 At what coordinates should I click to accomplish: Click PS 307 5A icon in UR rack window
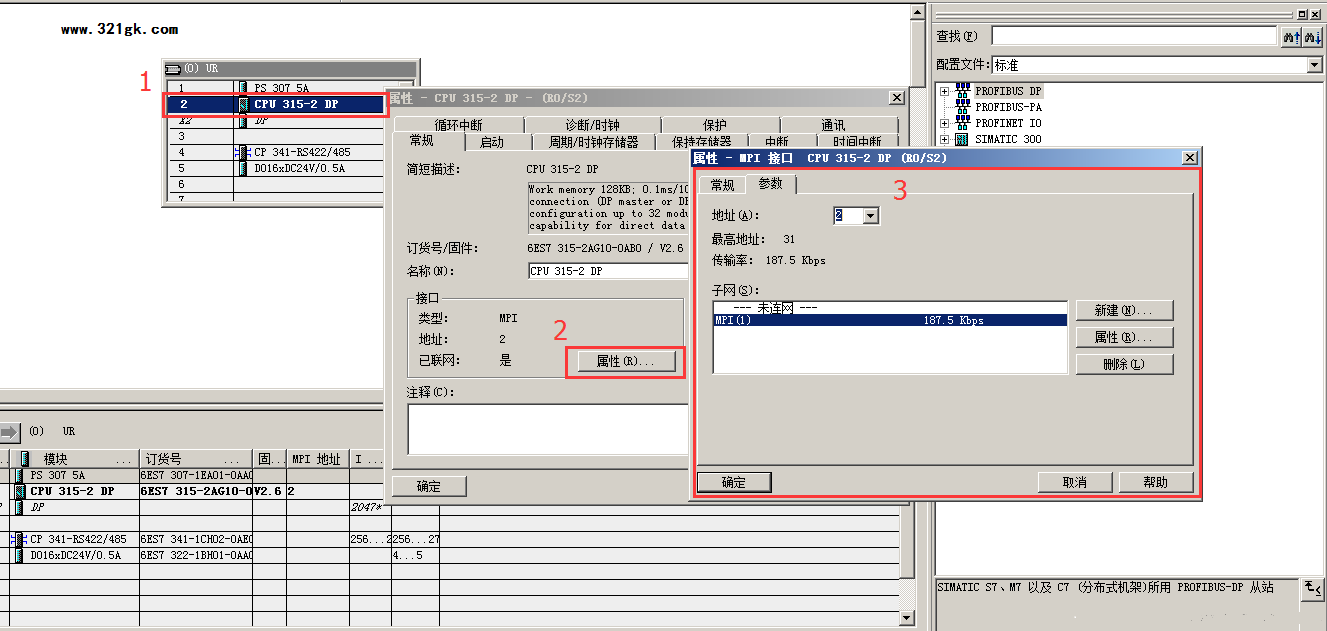[x=244, y=88]
